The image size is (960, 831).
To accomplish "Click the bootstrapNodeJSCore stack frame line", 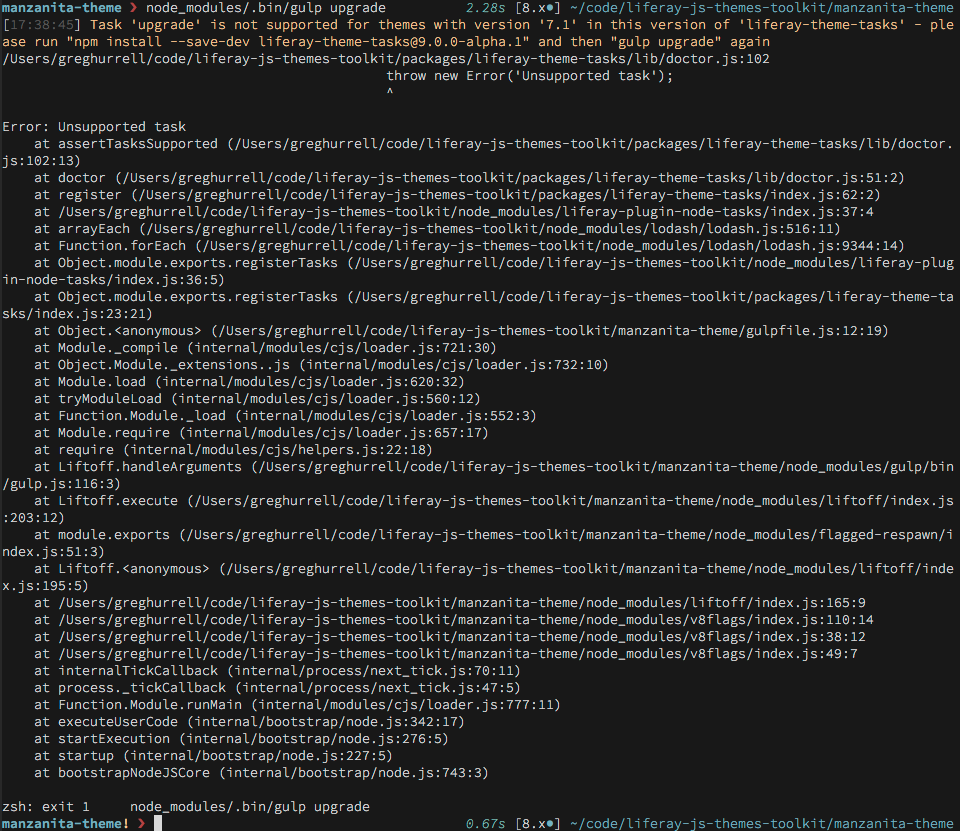I will click(x=135, y=772).
